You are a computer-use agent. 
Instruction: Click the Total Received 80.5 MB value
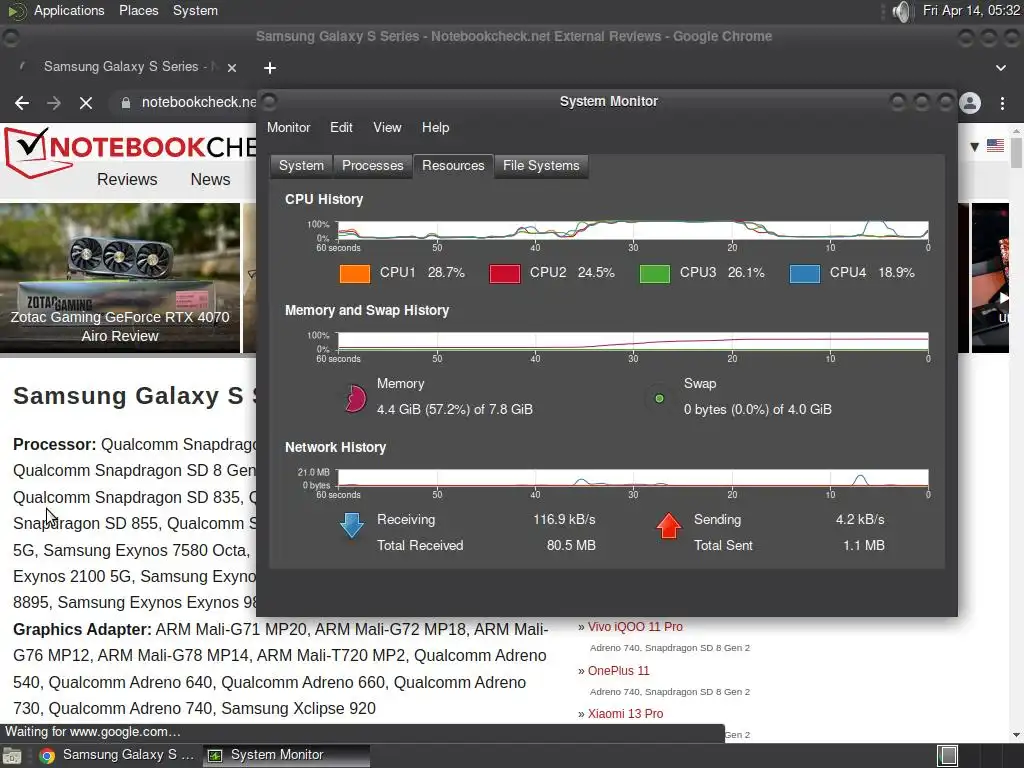571,545
